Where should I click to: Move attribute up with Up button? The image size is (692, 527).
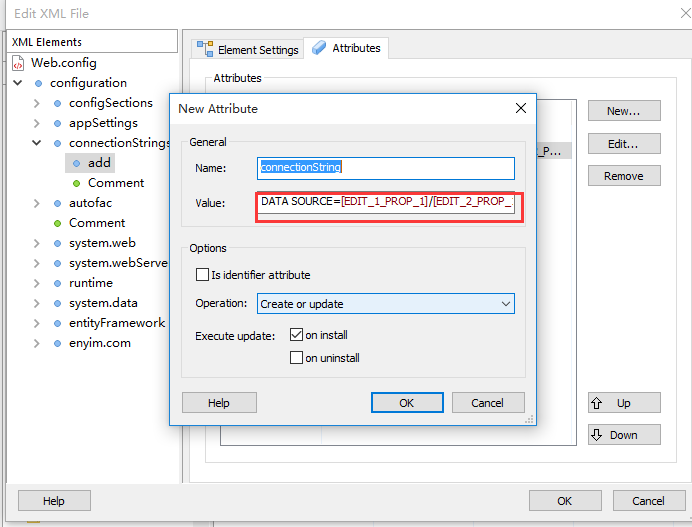coord(624,403)
